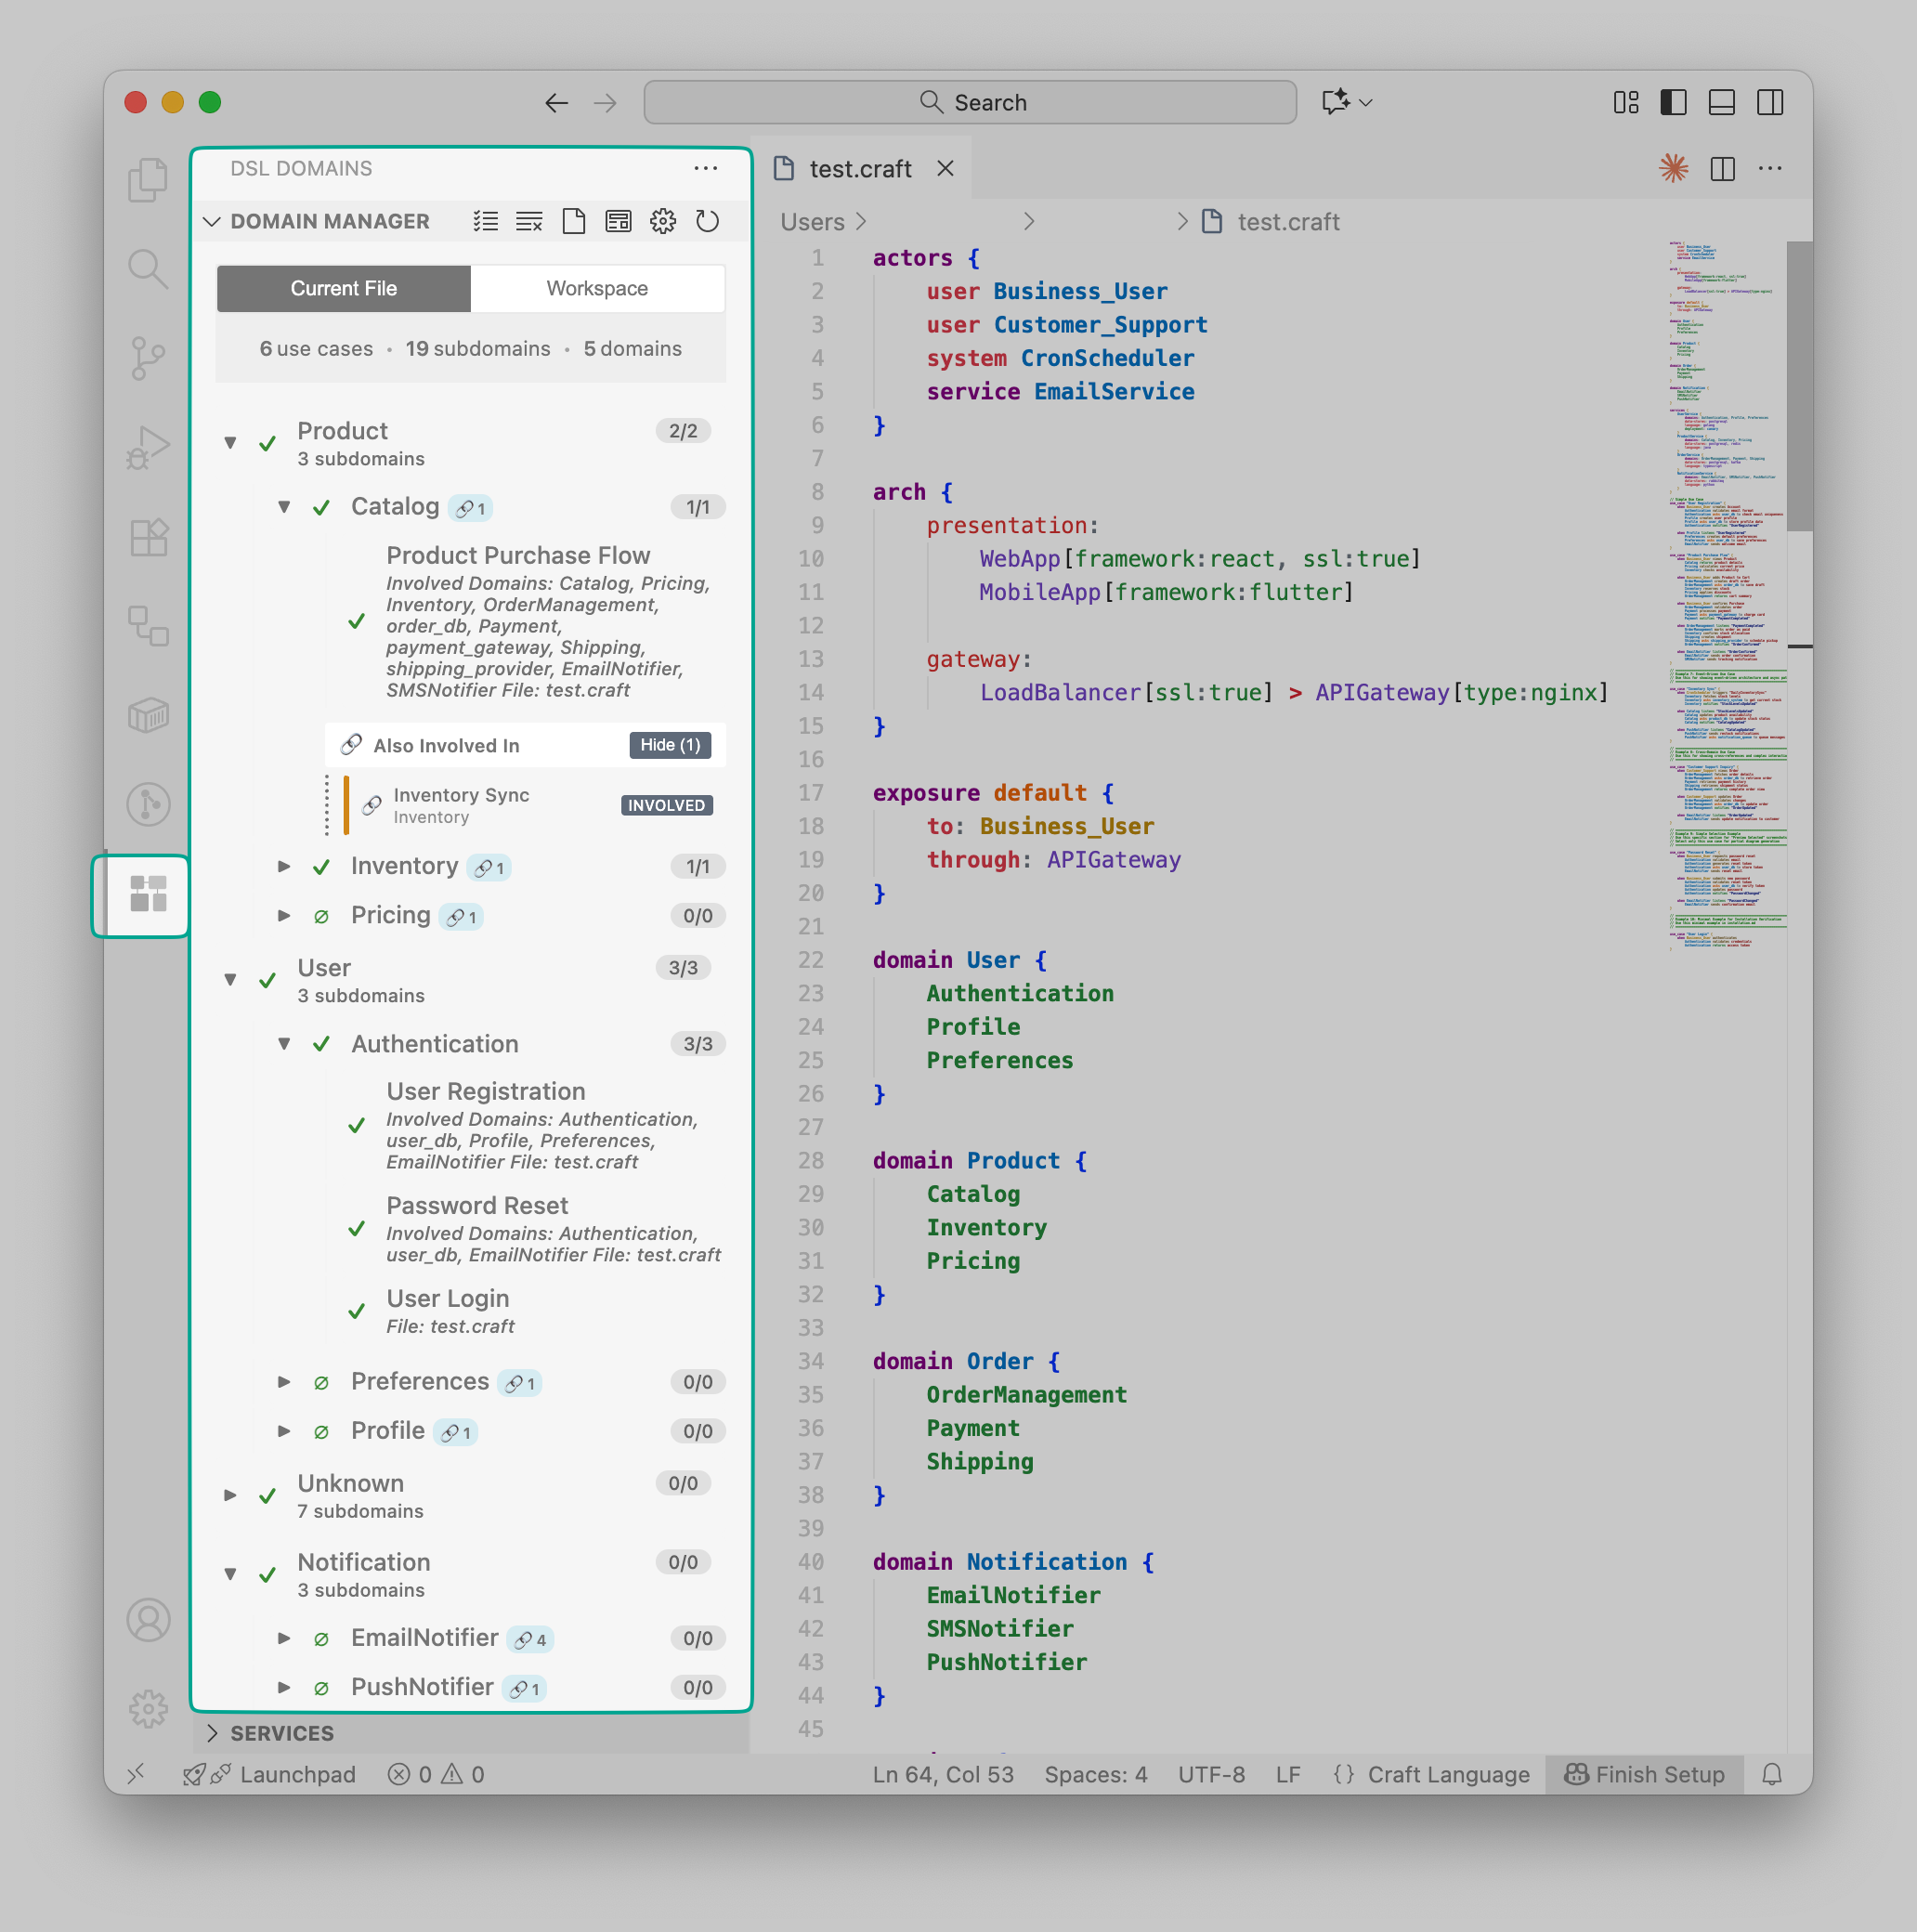The height and width of the screenshot is (1932, 1917).
Task: Click Hide (1) button
Action: (669, 745)
